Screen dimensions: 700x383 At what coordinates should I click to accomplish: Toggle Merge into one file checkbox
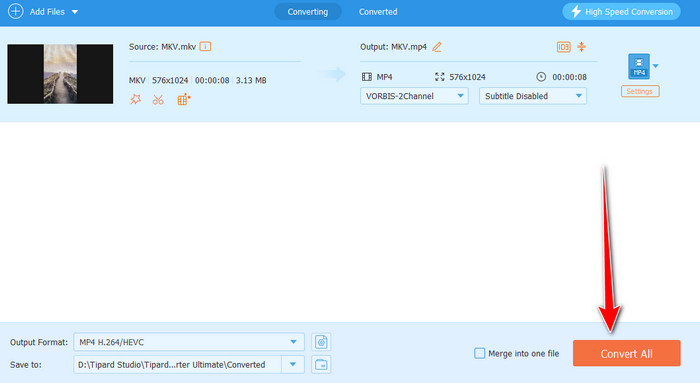coord(479,354)
